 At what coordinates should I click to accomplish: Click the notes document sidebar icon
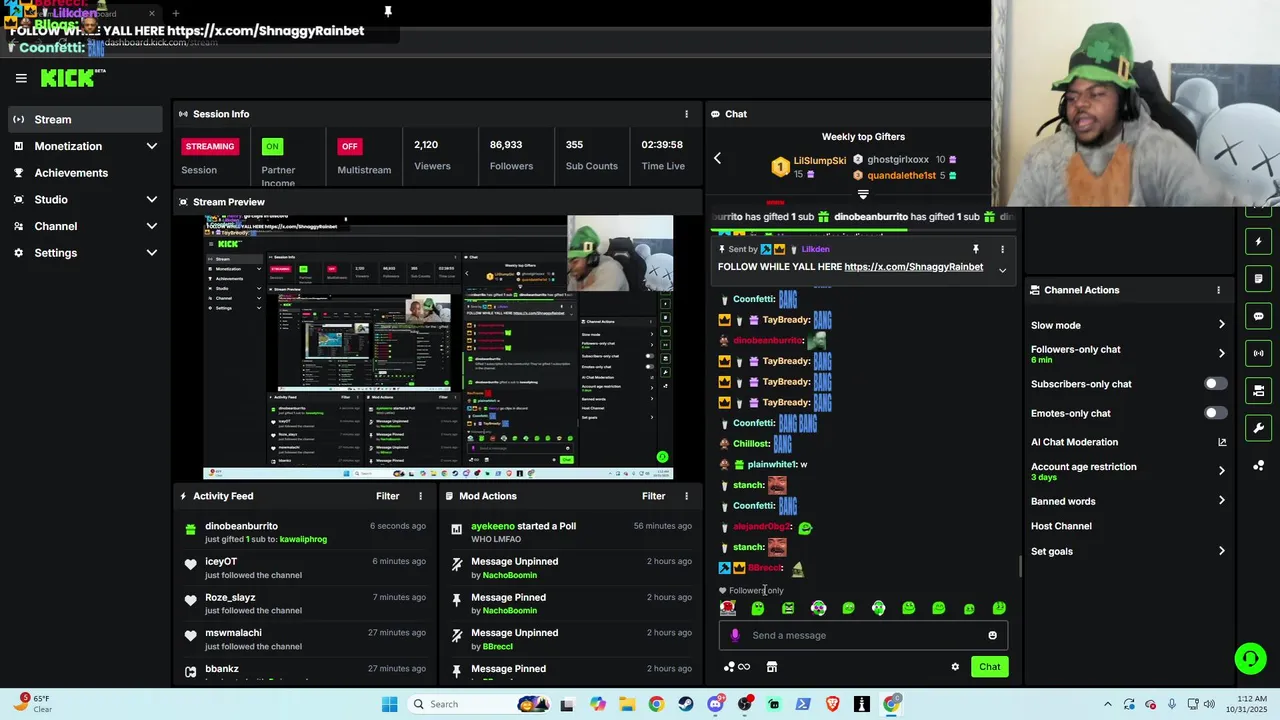click(x=1258, y=279)
